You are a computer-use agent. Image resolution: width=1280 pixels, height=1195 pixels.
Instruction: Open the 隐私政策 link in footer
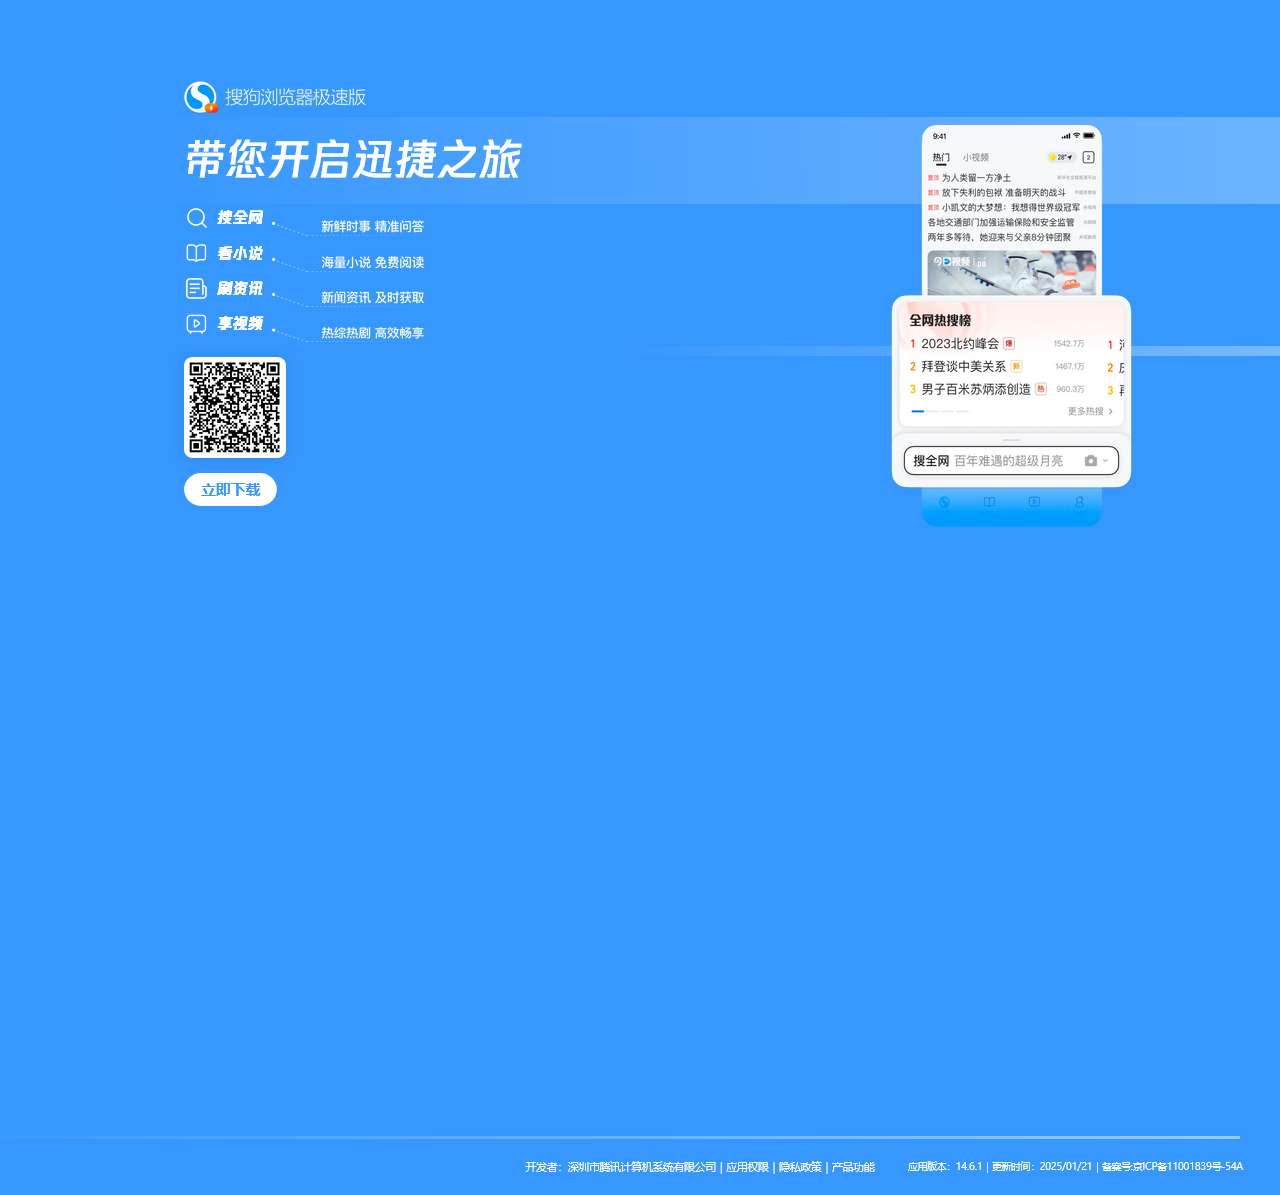[x=800, y=1167]
